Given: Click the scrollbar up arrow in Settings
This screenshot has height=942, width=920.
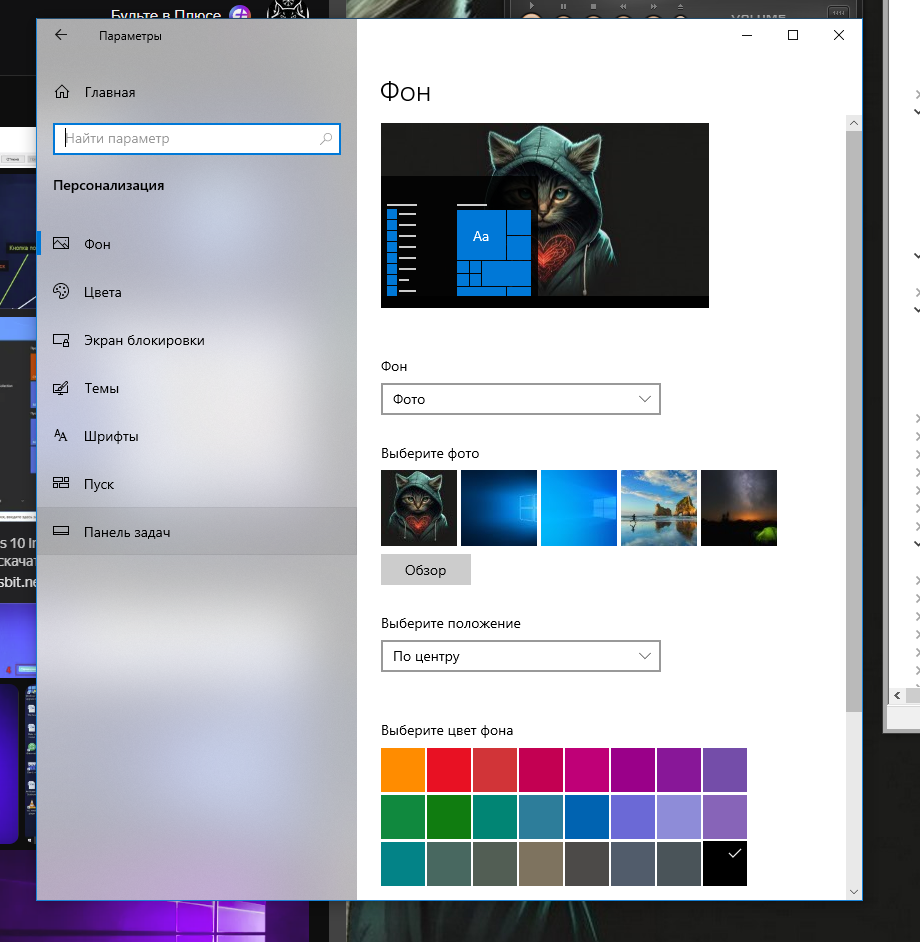Looking at the screenshot, I should [853, 123].
